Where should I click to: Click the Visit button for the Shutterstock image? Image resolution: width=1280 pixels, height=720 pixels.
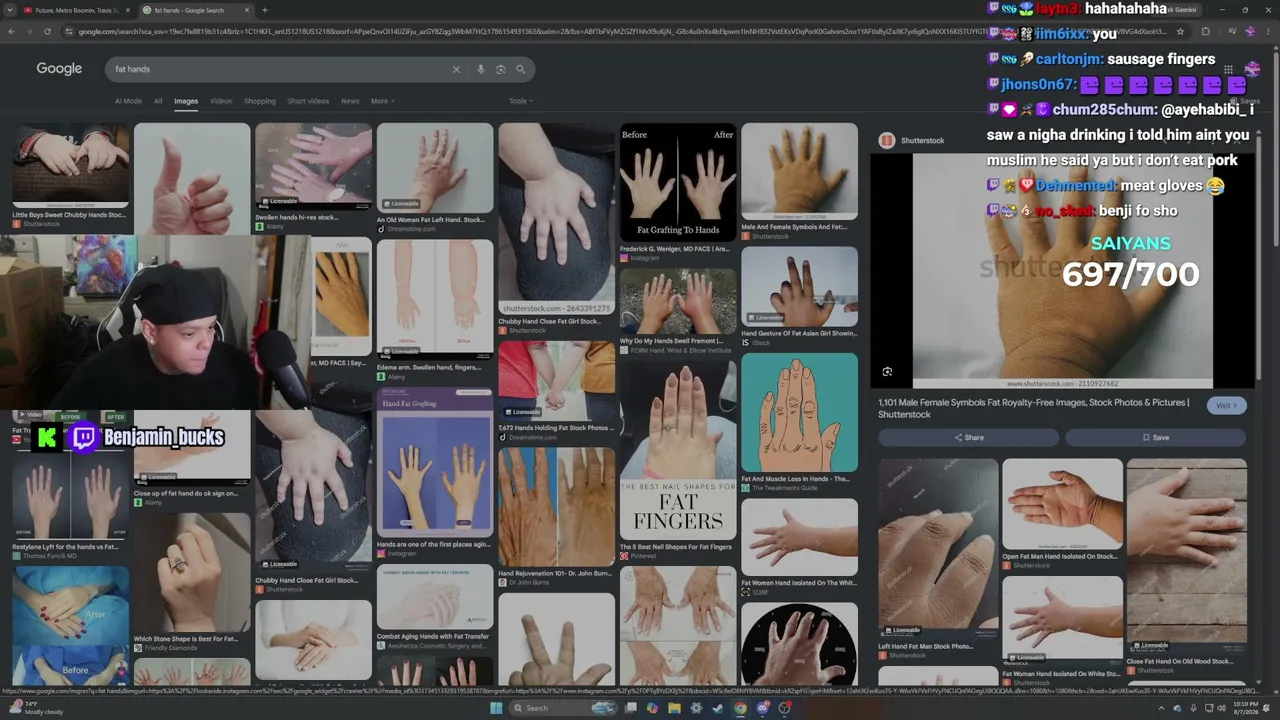[x=1226, y=405]
